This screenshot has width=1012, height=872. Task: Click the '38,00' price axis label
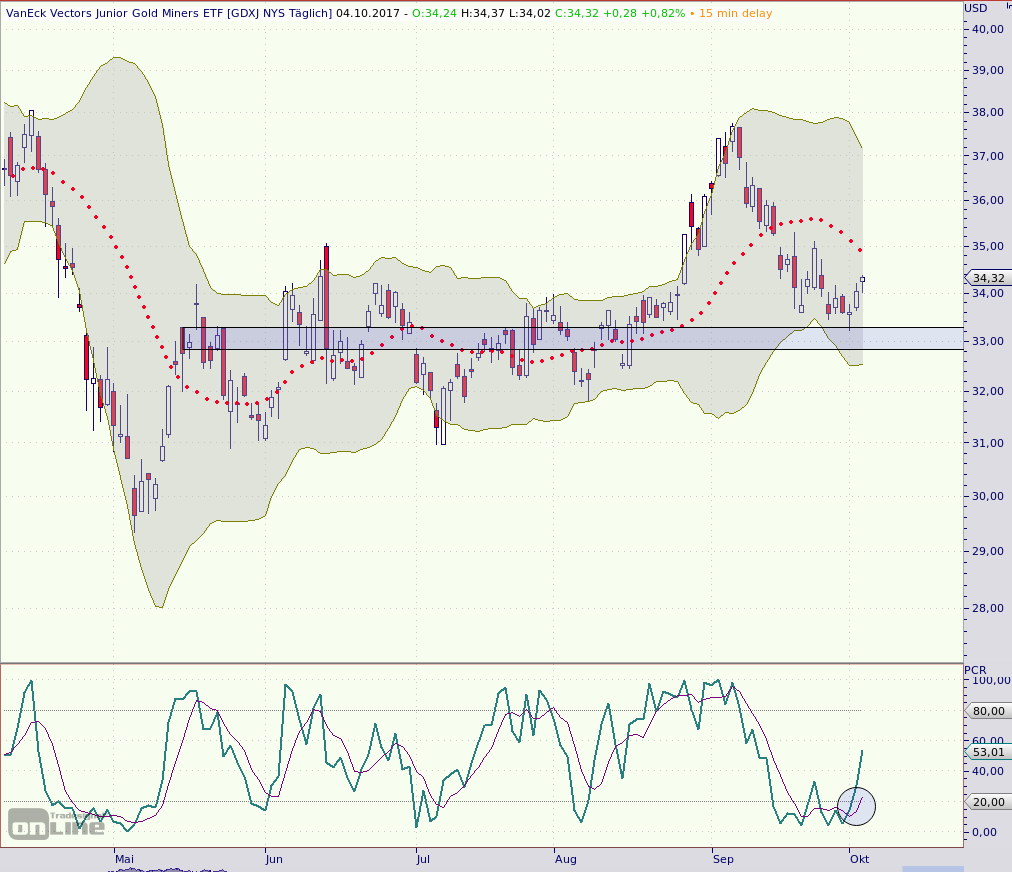(987, 112)
